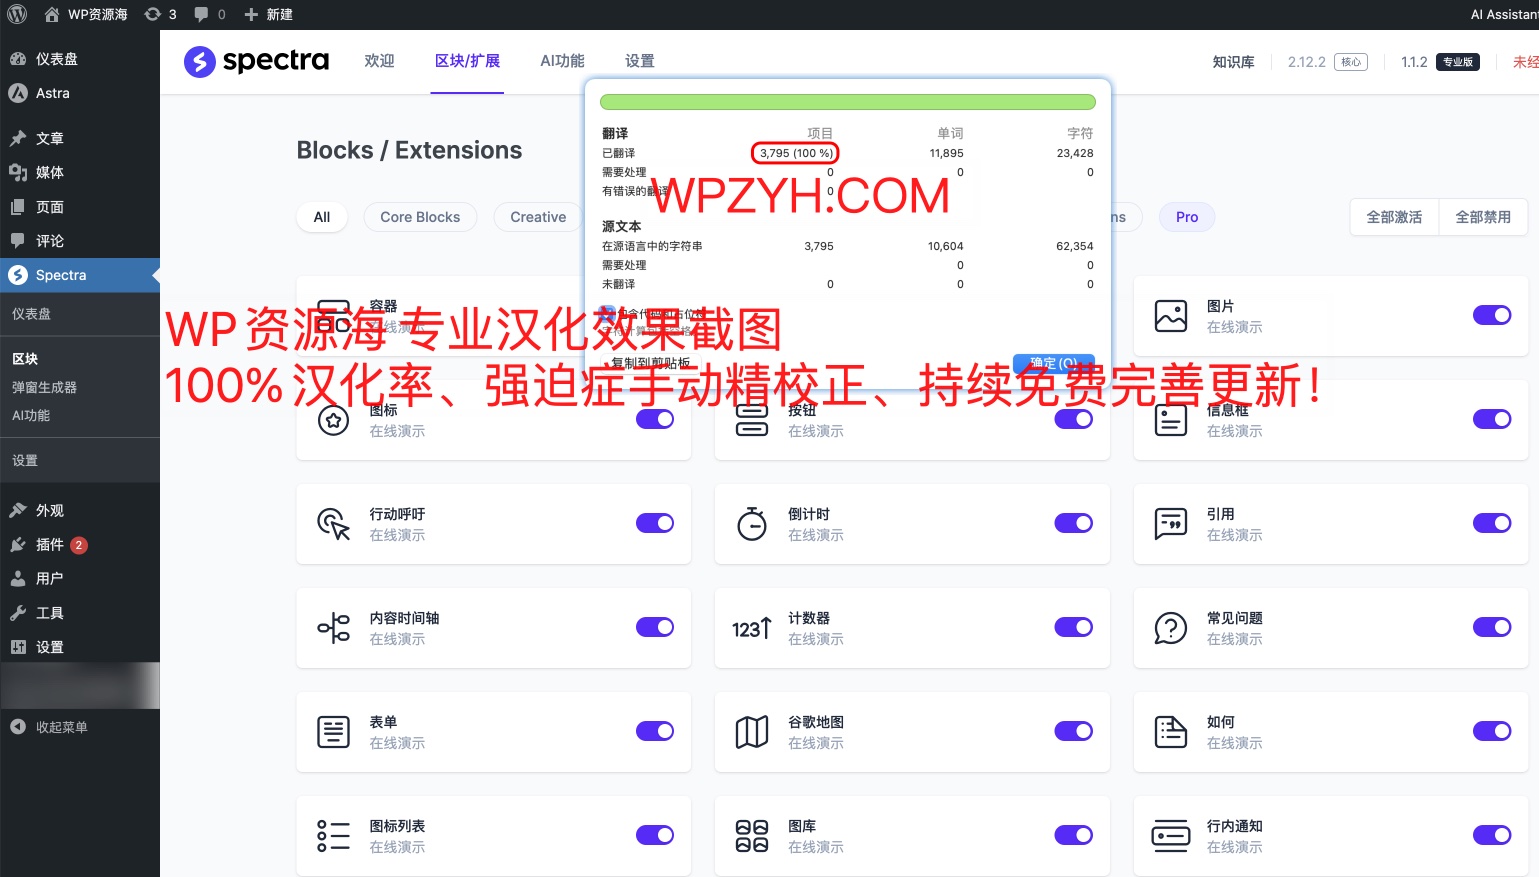Click the 引用 quote block icon
Image resolution: width=1539 pixels, height=877 pixels.
pyautogui.click(x=1171, y=524)
